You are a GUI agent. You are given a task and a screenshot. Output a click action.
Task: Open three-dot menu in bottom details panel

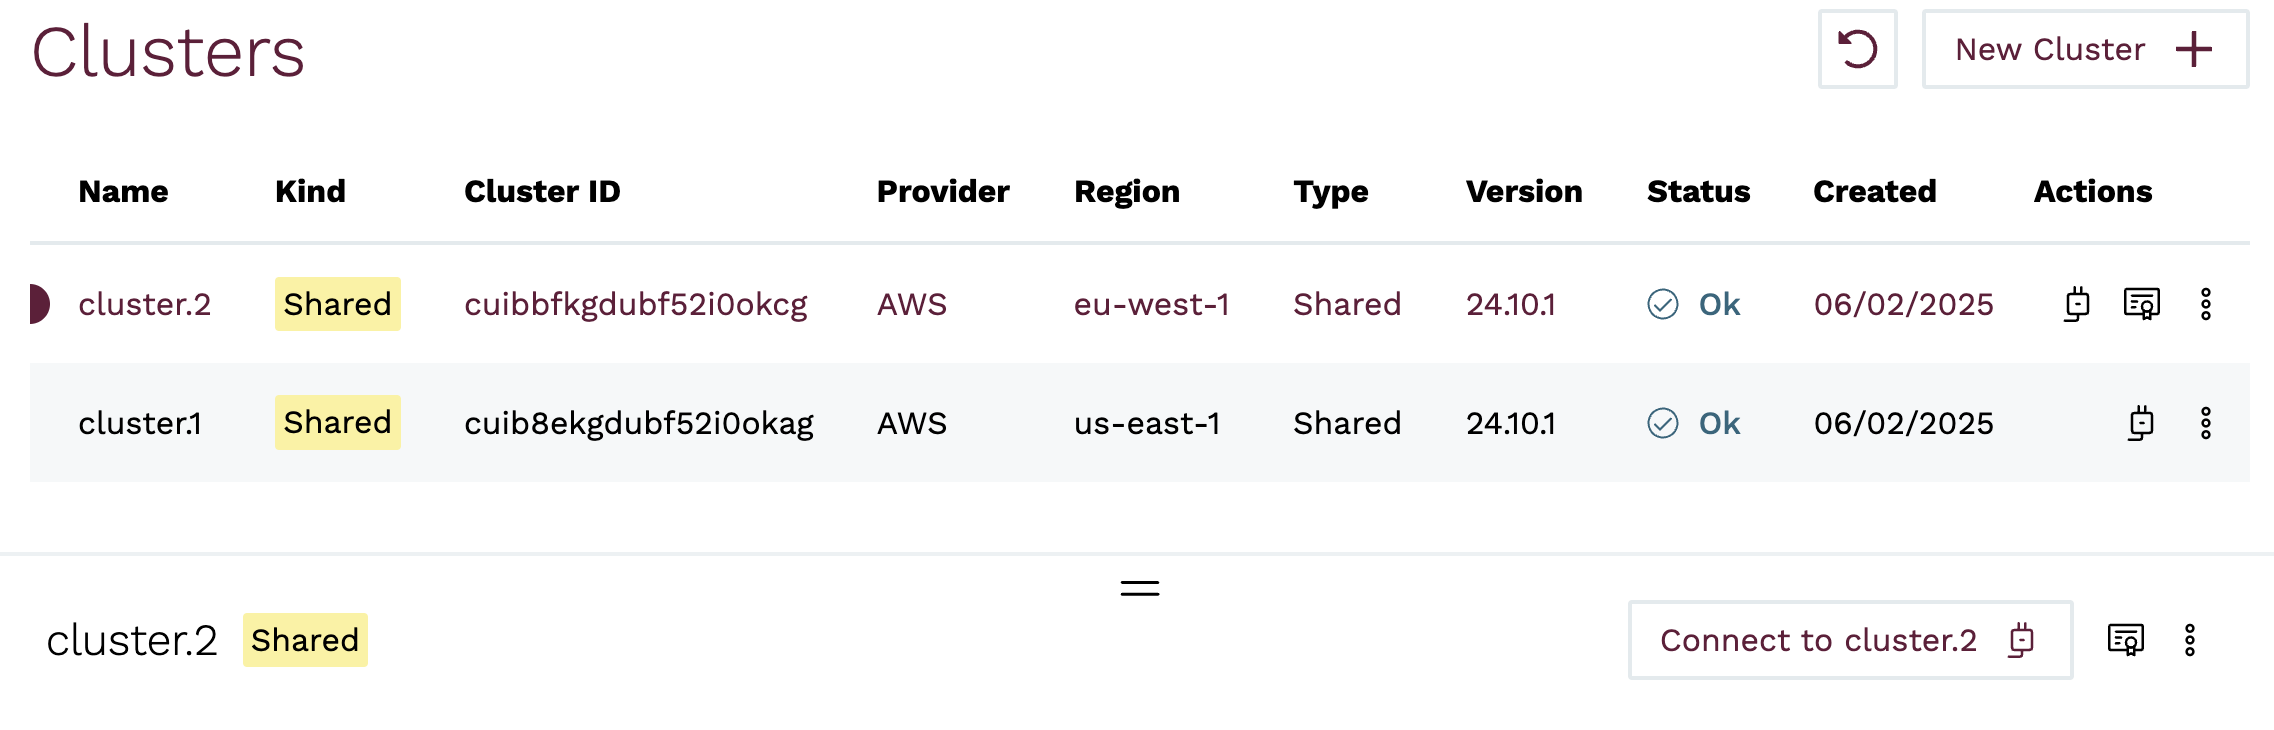tap(2189, 640)
